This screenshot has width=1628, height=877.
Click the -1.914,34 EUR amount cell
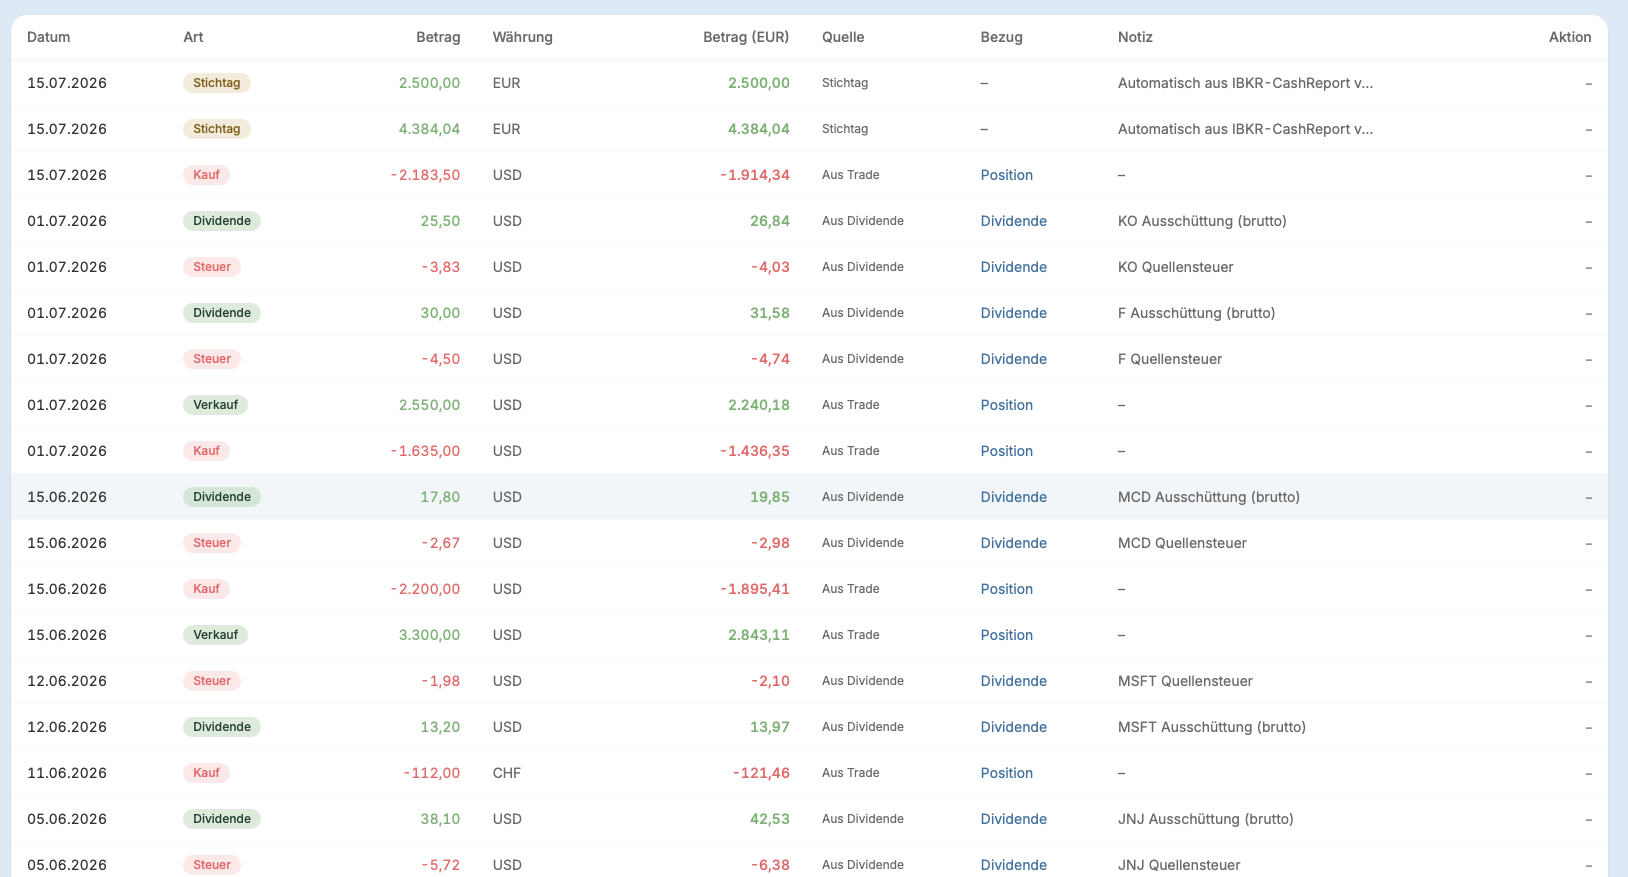pyautogui.click(x=755, y=175)
